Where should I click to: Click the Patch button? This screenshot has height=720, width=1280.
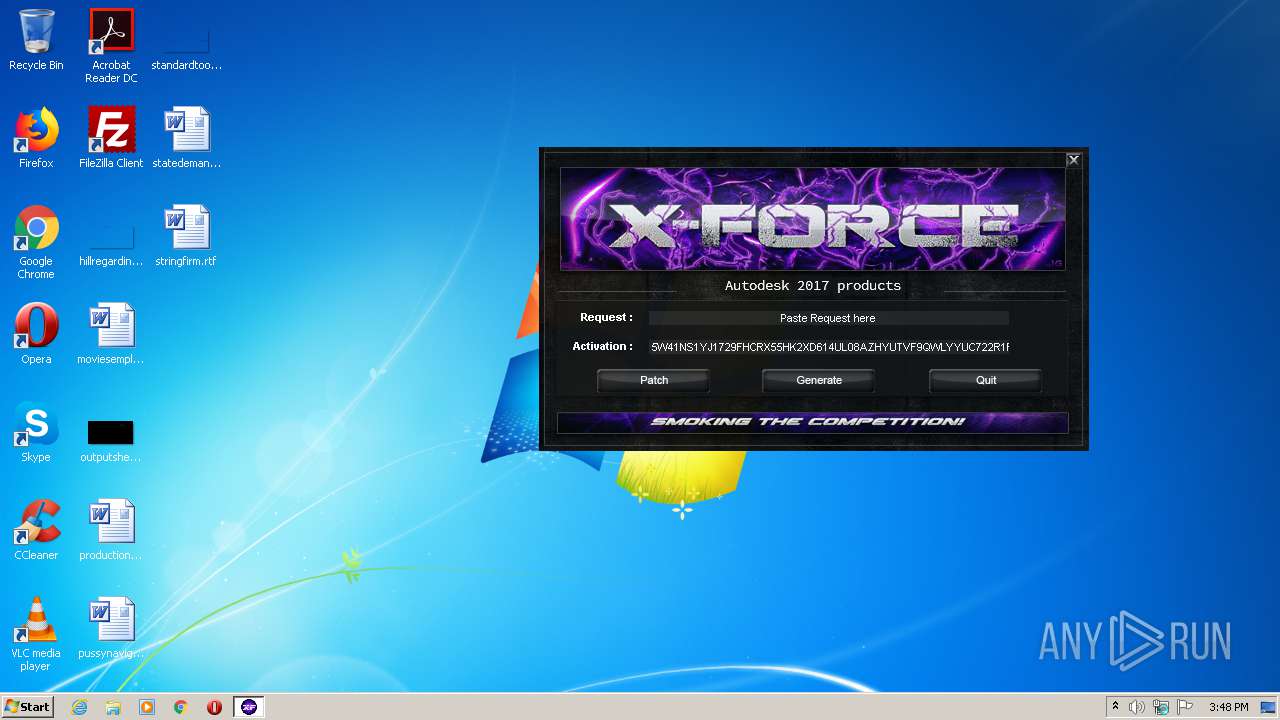point(654,380)
